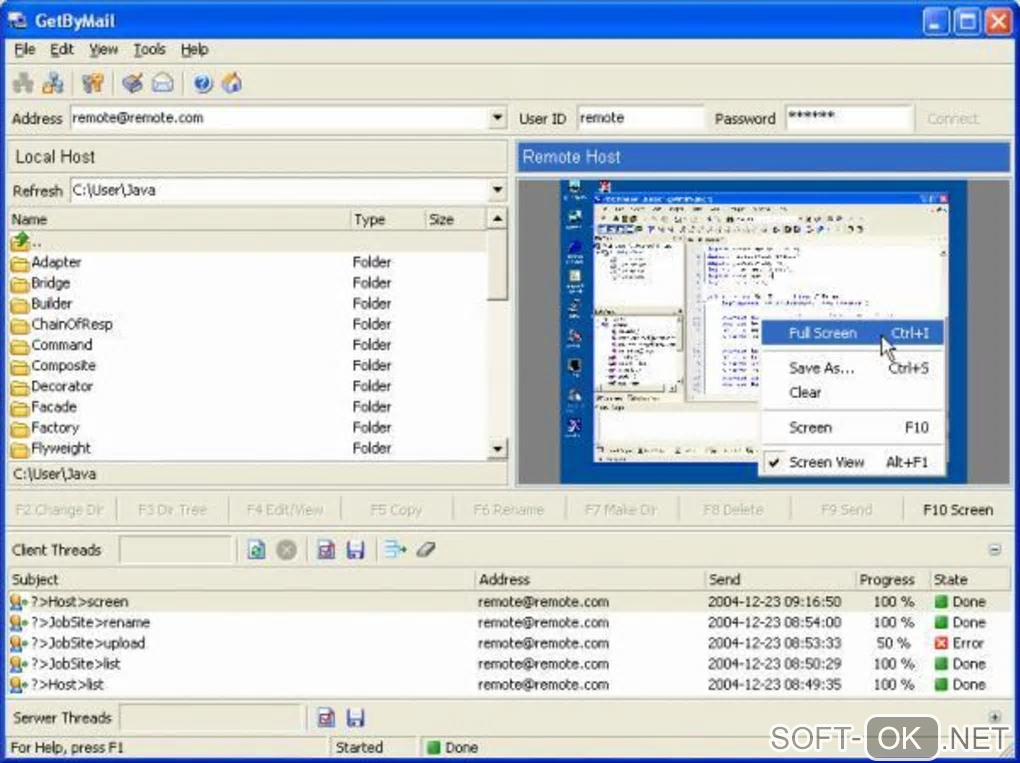Click the Local Host panel header
This screenshot has width=1020, height=763.
(x=258, y=157)
